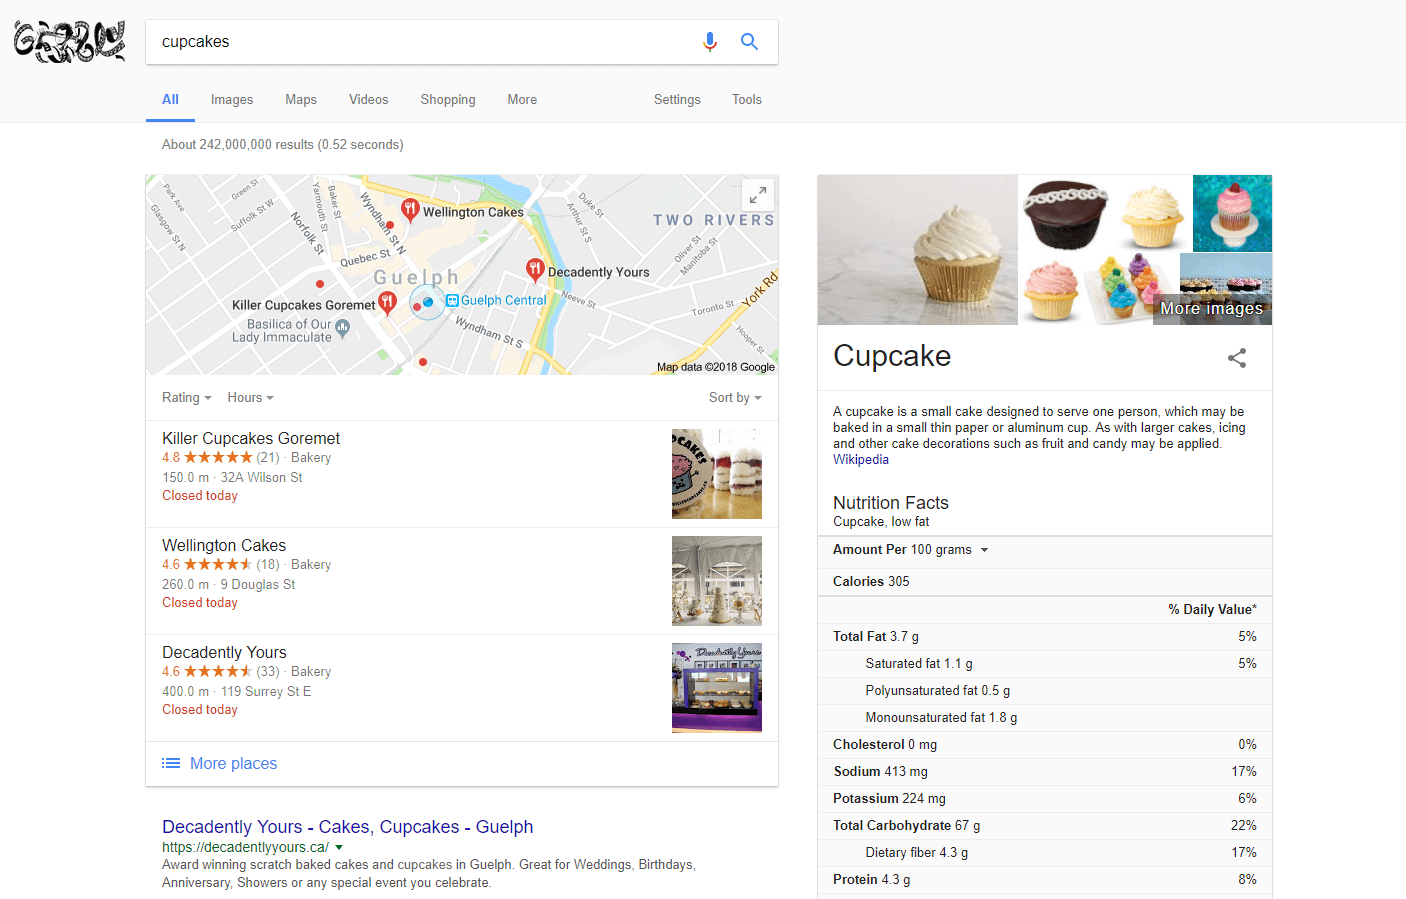Screen dimensions: 1406x899
Task: Click the More places link
Action: pos(233,763)
